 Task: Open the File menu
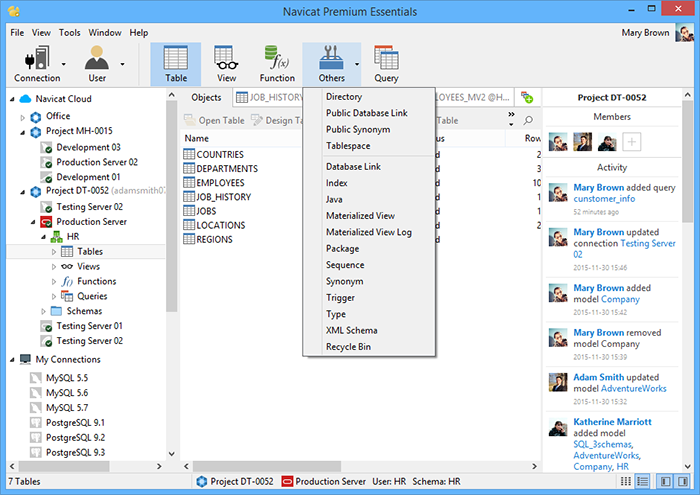pyautogui.click(x=17, y=33)
